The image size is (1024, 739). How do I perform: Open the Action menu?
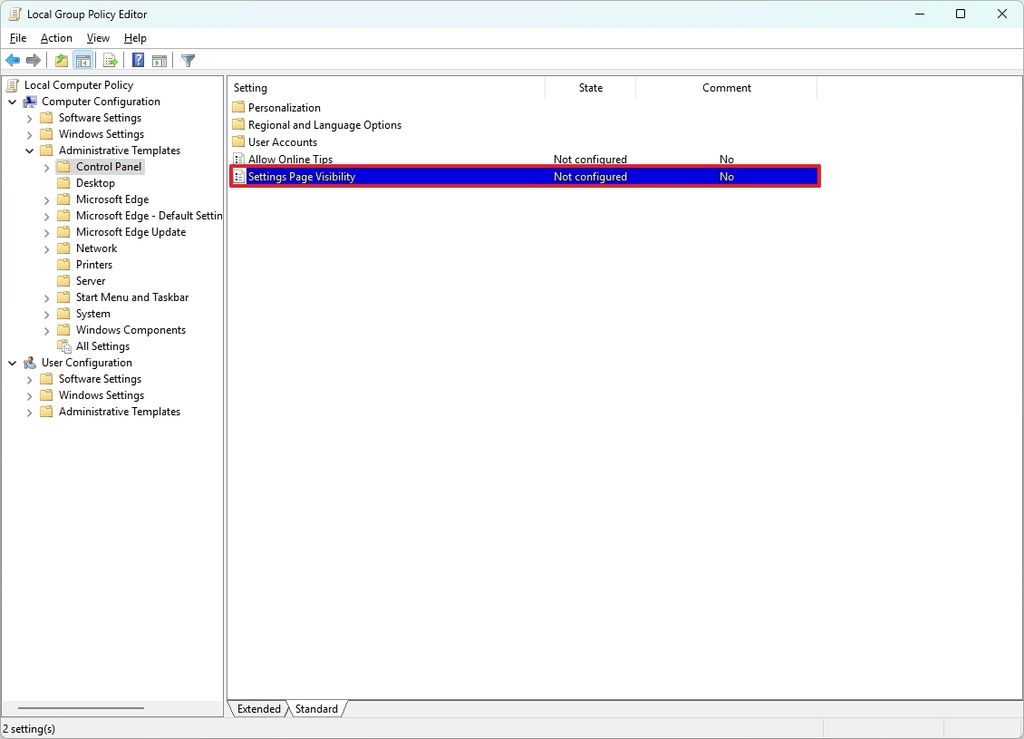[x=55, y=38]
